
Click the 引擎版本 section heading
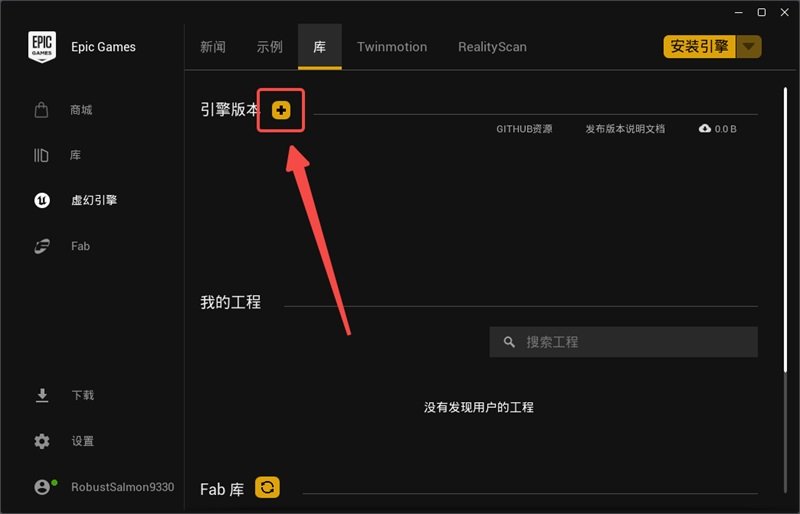click(230, 110)
